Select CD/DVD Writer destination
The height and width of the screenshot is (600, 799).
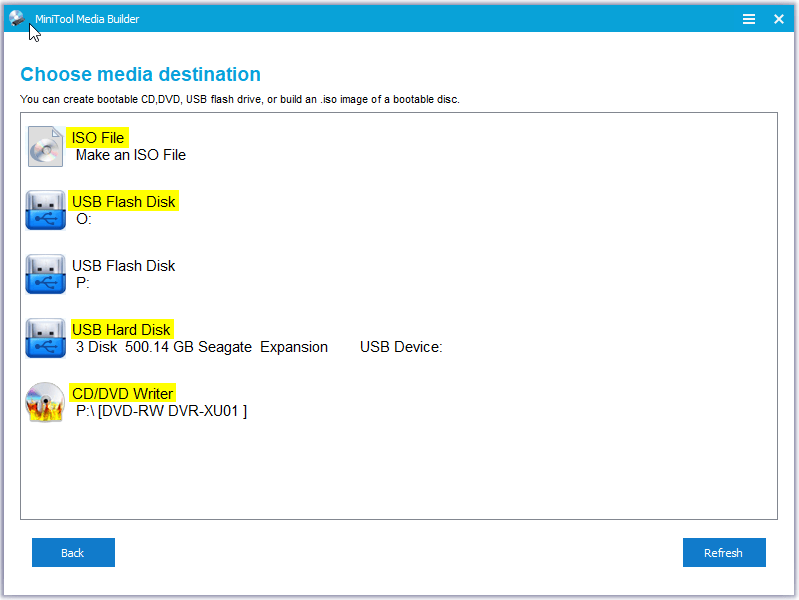[123, 394]
